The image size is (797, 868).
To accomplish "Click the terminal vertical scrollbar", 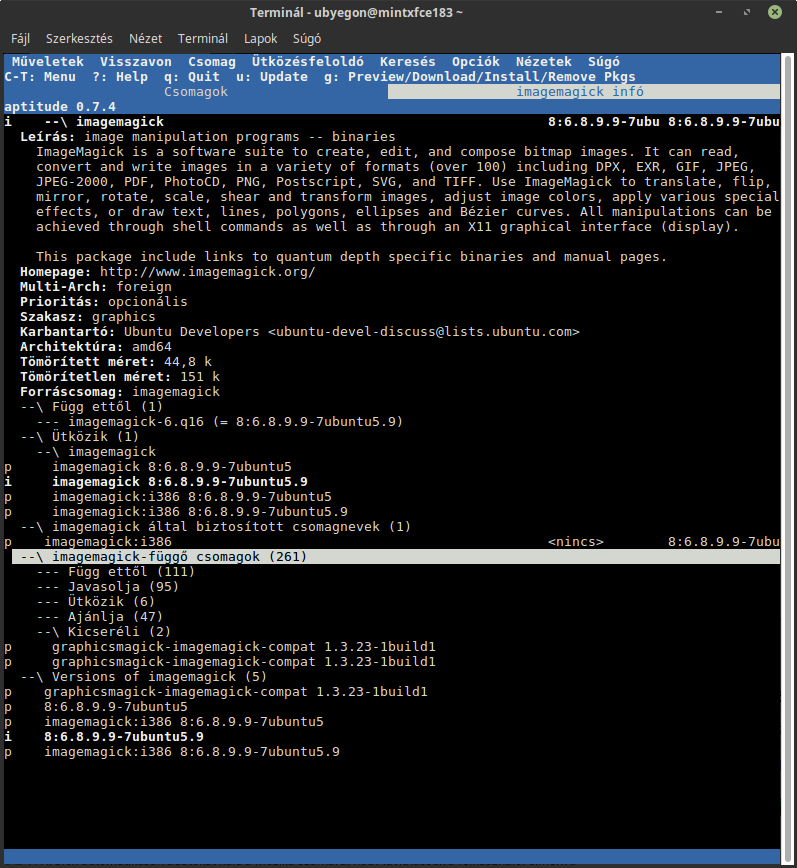I will pos(788,459).
